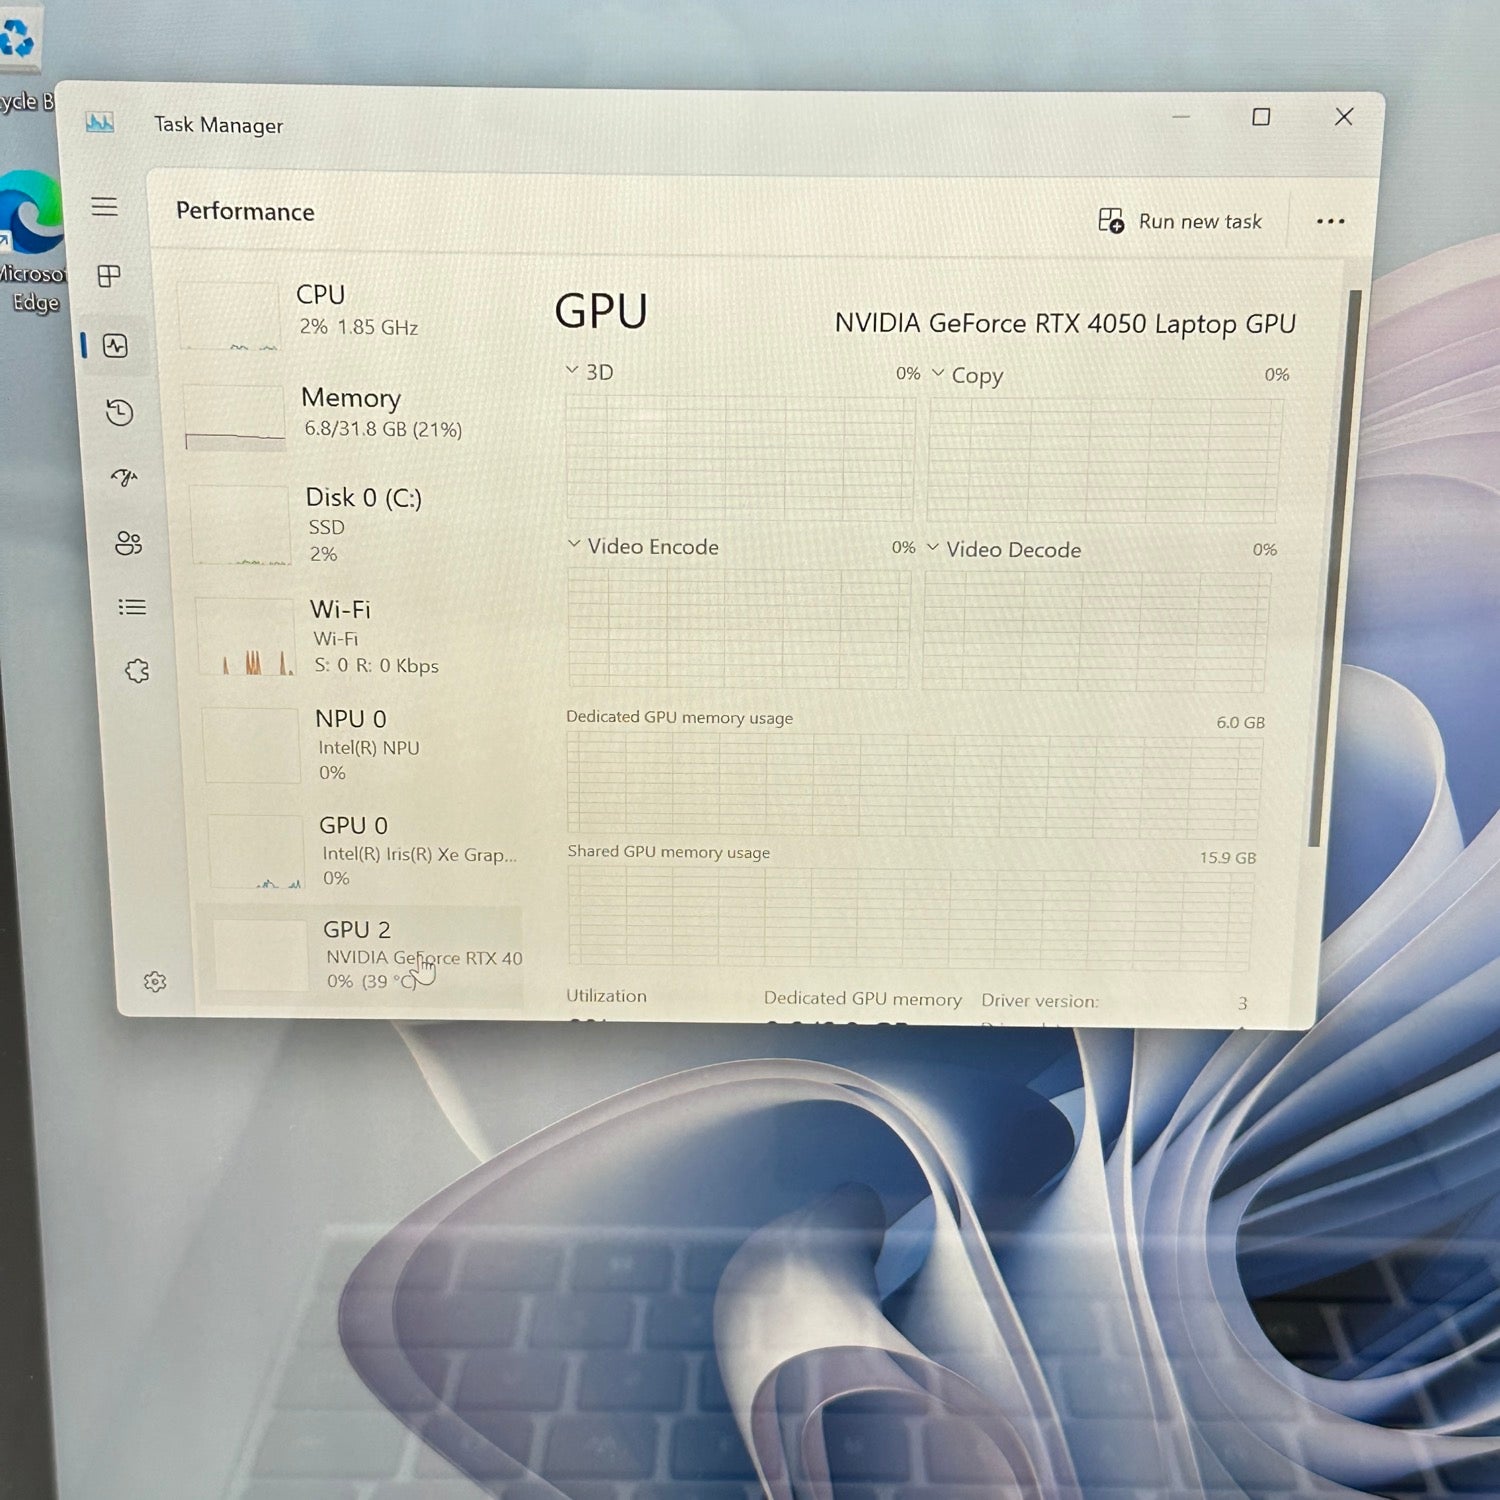Image resolution: width=1500 pixels, height=1500 pixels.
Task: Open Task Manager settings gear
Action: coord(155,982)
